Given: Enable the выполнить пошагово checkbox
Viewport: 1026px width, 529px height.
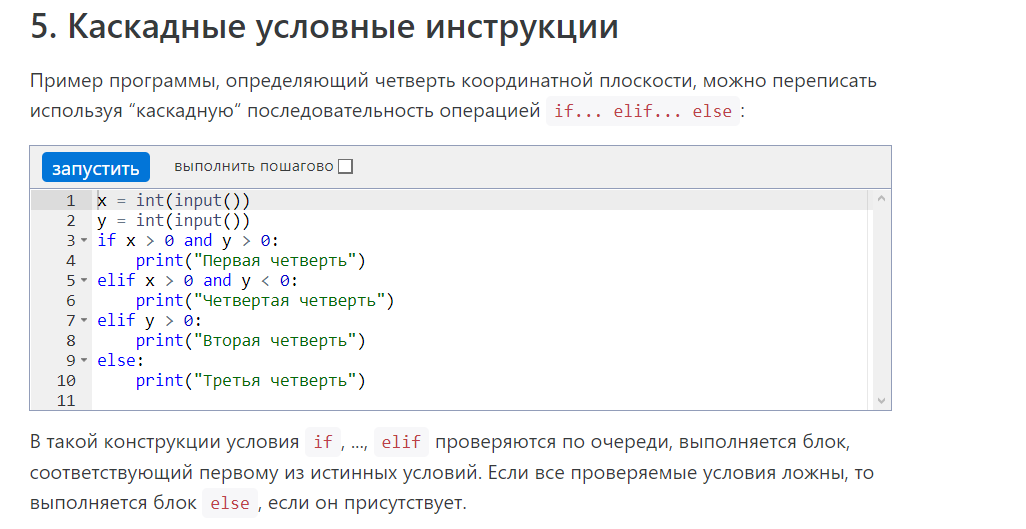Looking at the screenshot, I should (345, 166).
